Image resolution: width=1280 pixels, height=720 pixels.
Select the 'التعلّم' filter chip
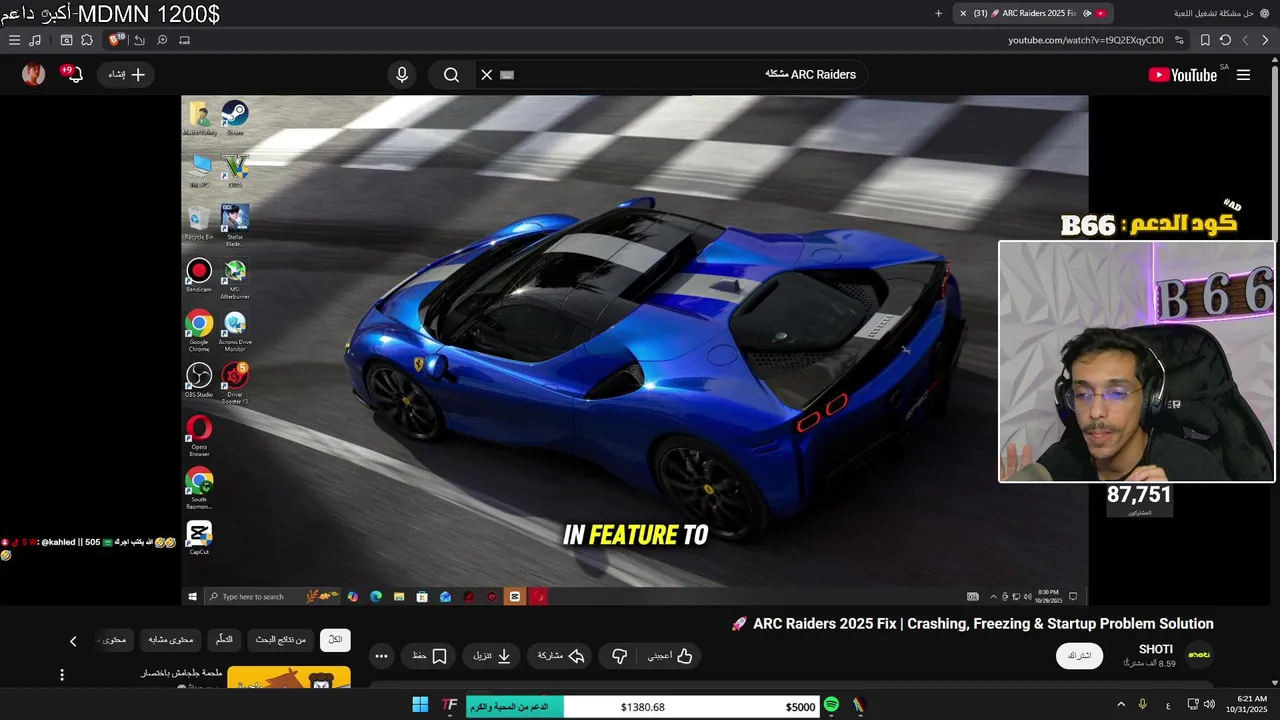(224, 640)
